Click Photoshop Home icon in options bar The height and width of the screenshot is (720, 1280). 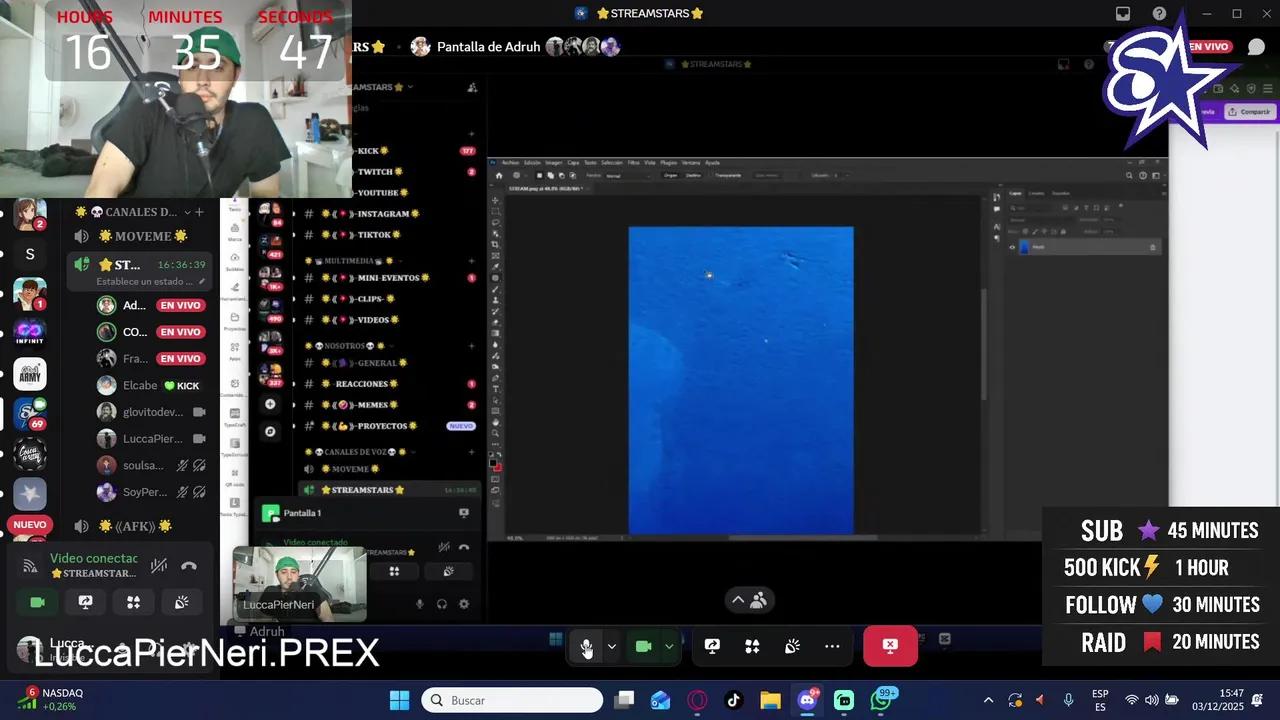pyautogui.click(x=500, y=175)
